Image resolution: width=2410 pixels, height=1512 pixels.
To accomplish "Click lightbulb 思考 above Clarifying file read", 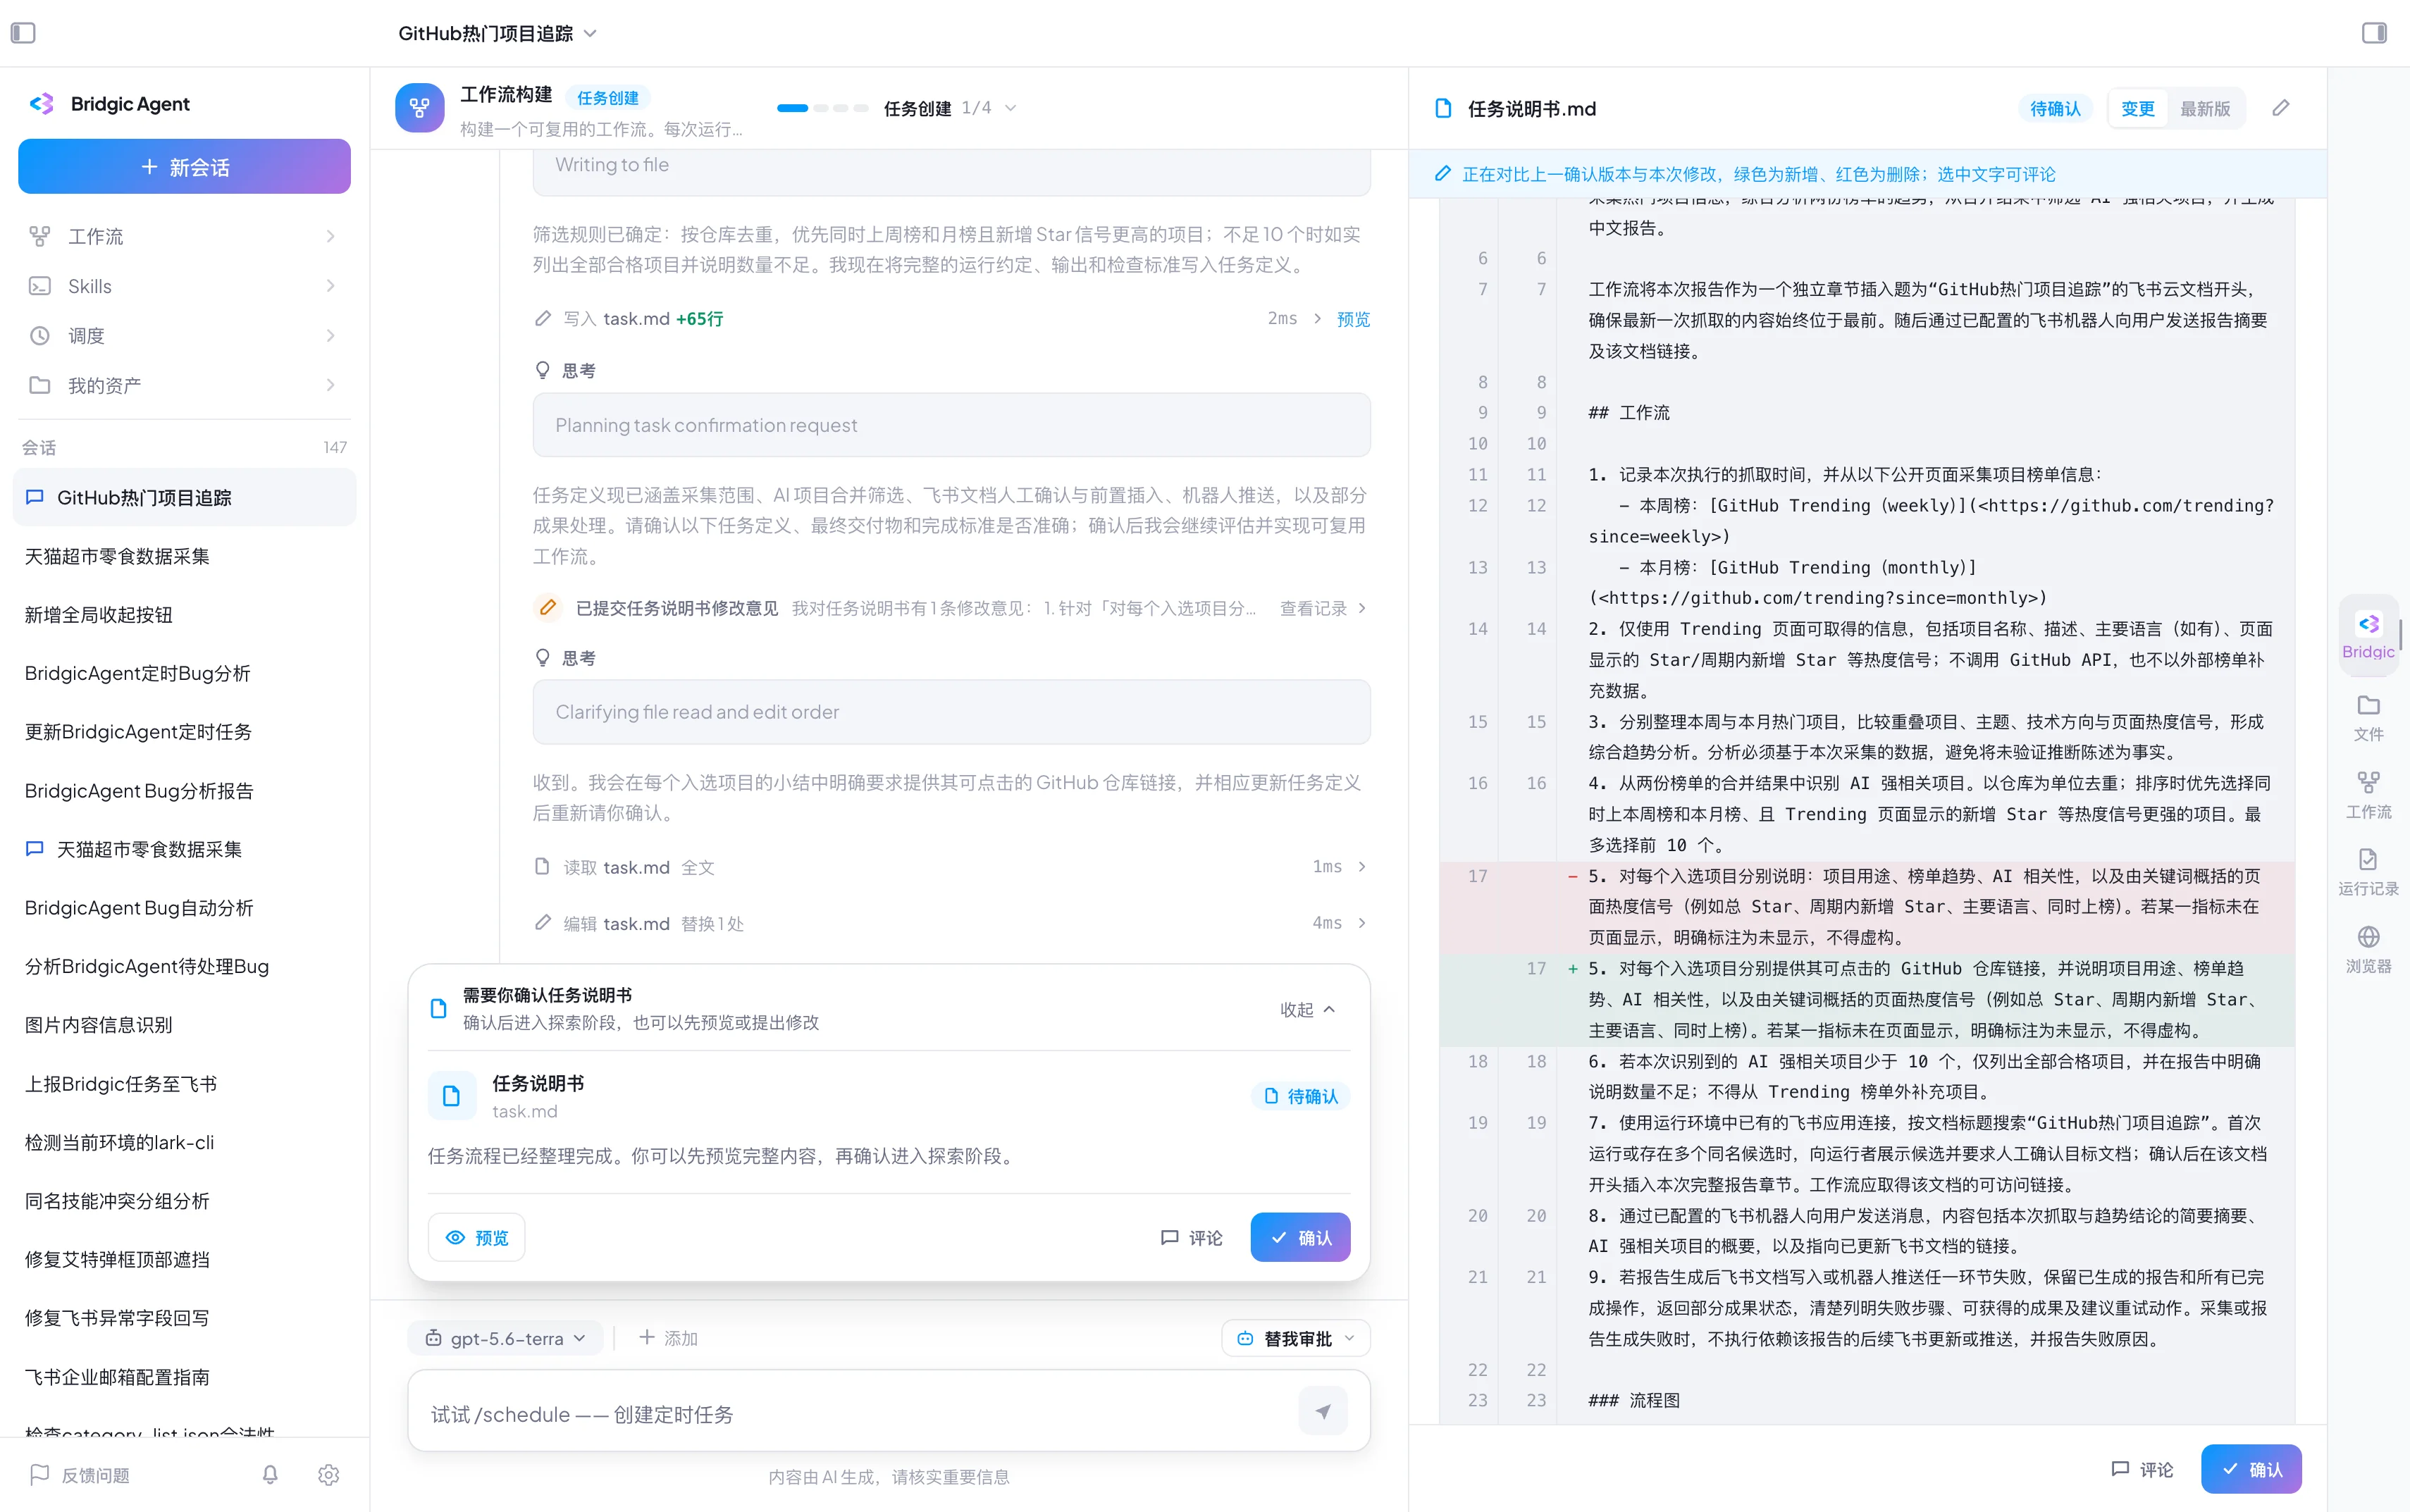I will [542, 658].
